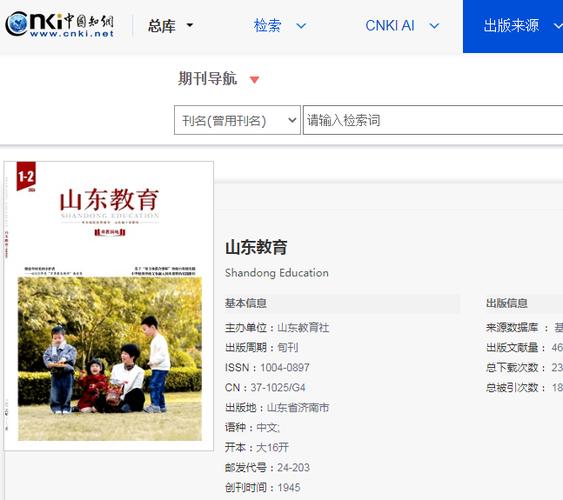Click the 创刊时间：1945 line
The height and width of the screenshot is (500, 563).
click(x=263, y=487)
